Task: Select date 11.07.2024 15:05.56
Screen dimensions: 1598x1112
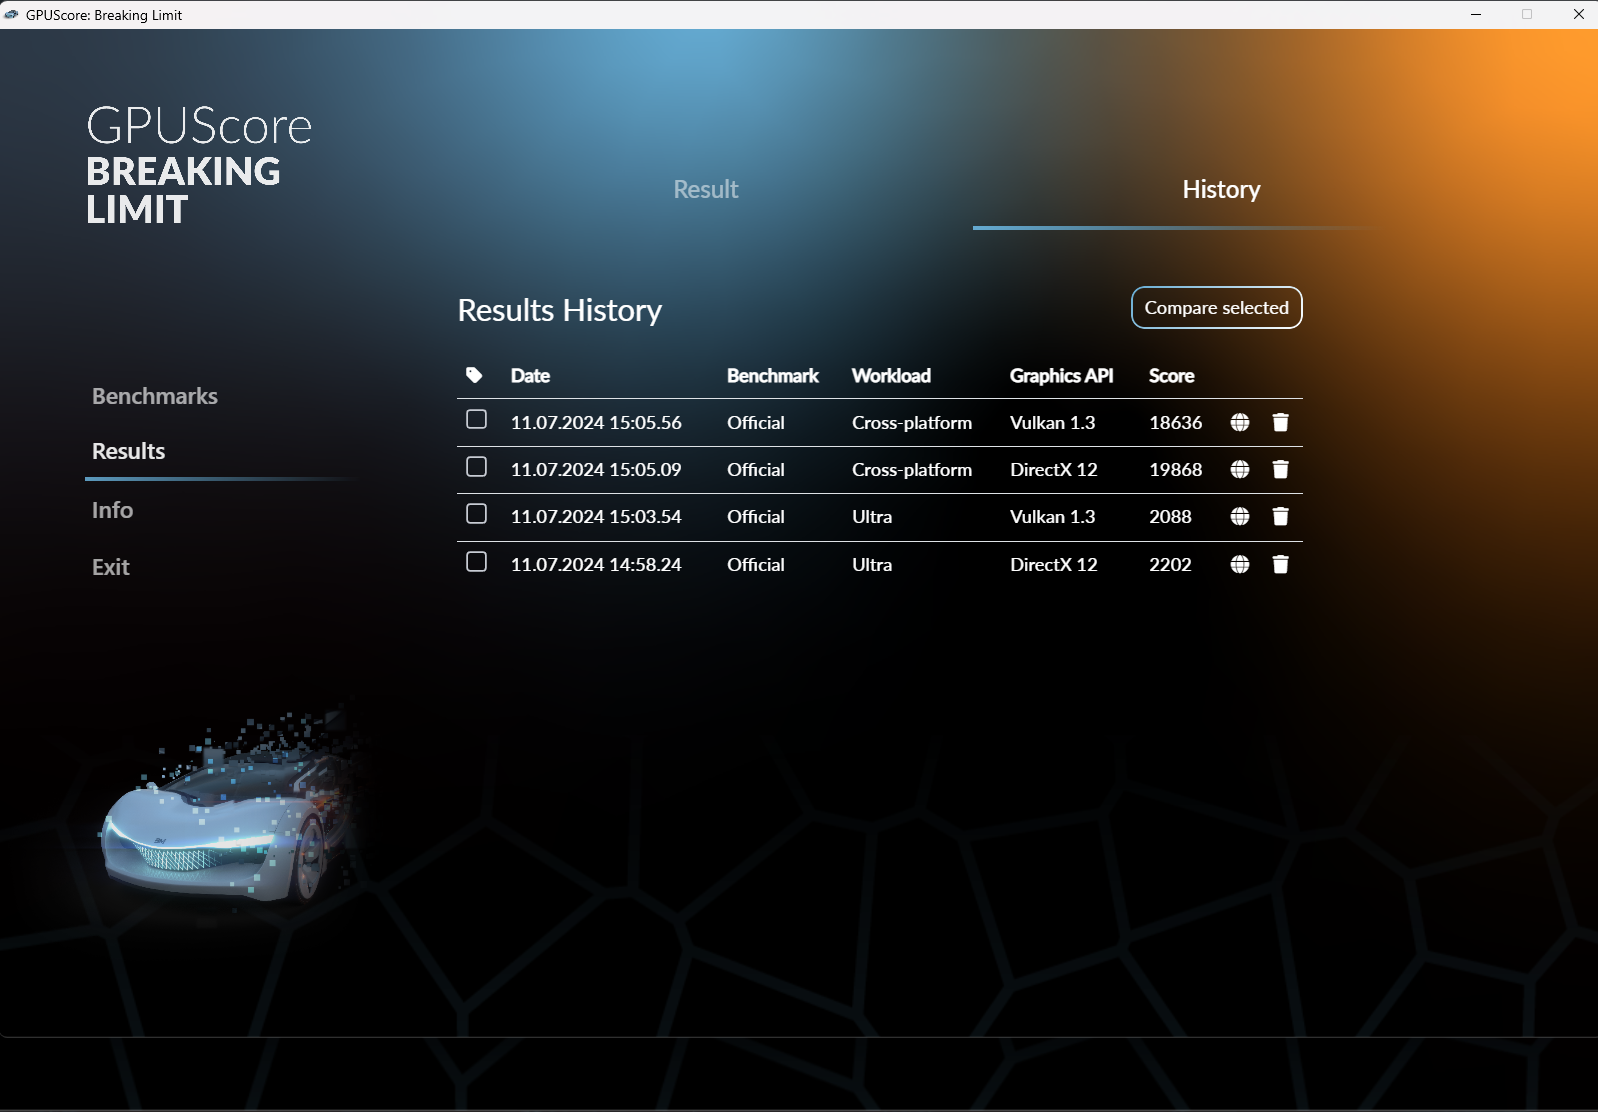Action: [x=596, y=422]
